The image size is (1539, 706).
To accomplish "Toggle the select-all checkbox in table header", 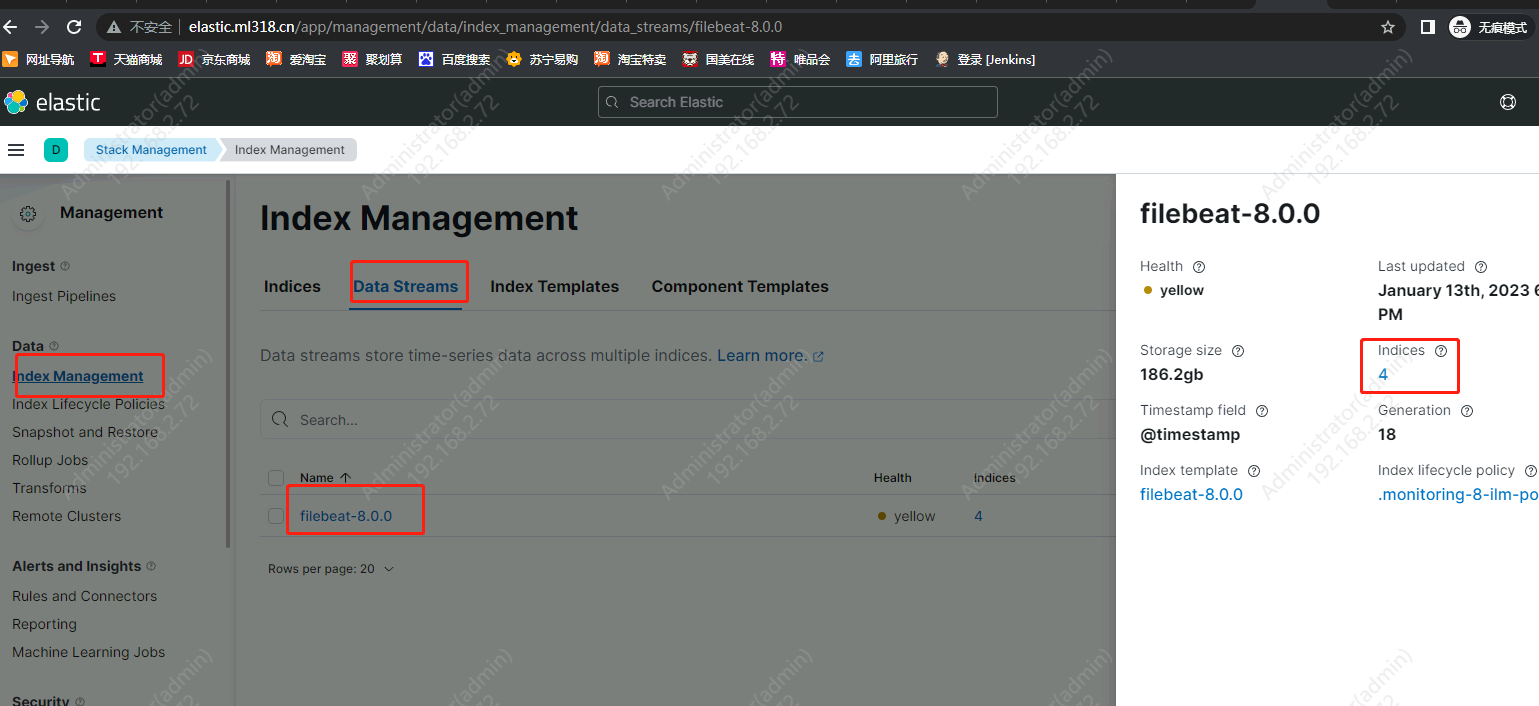I will [276, 478].
